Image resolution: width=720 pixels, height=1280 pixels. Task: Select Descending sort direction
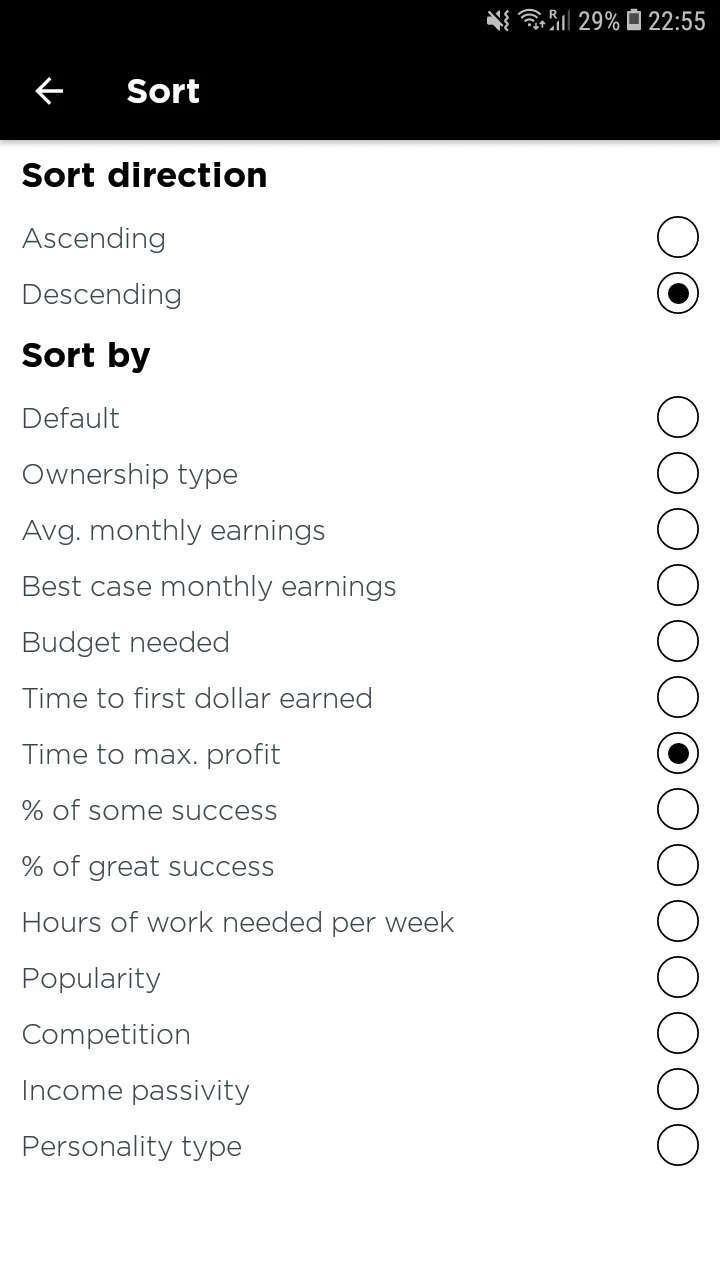pos(677,293)
